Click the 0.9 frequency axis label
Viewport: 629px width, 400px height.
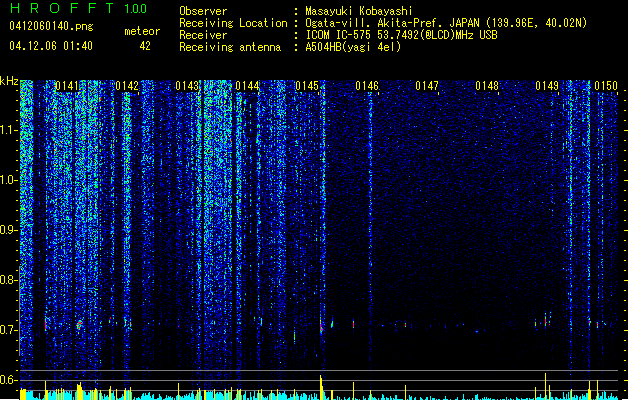point(9,230)
